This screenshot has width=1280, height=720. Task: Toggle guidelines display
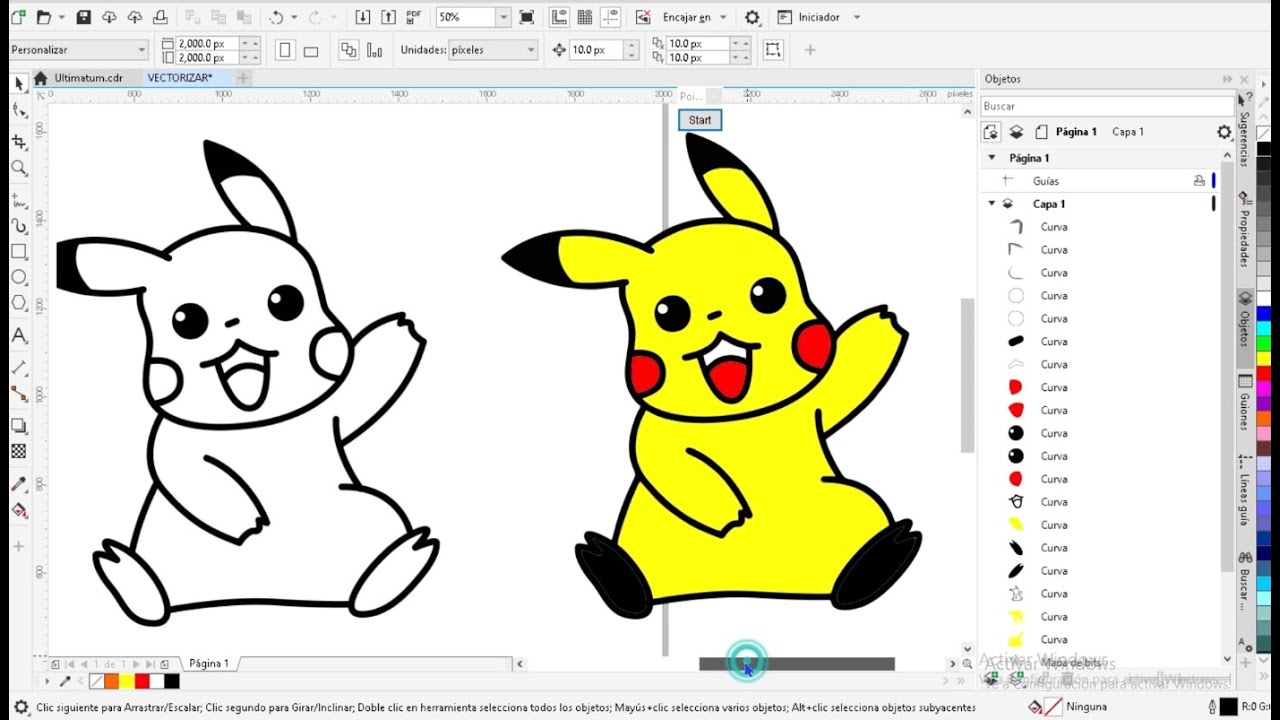(x=610, y=17)
